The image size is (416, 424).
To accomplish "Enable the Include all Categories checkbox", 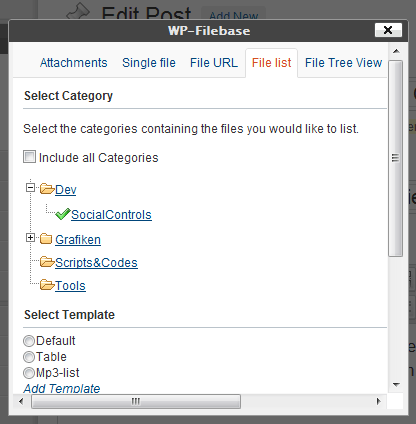I will (29, 157).
